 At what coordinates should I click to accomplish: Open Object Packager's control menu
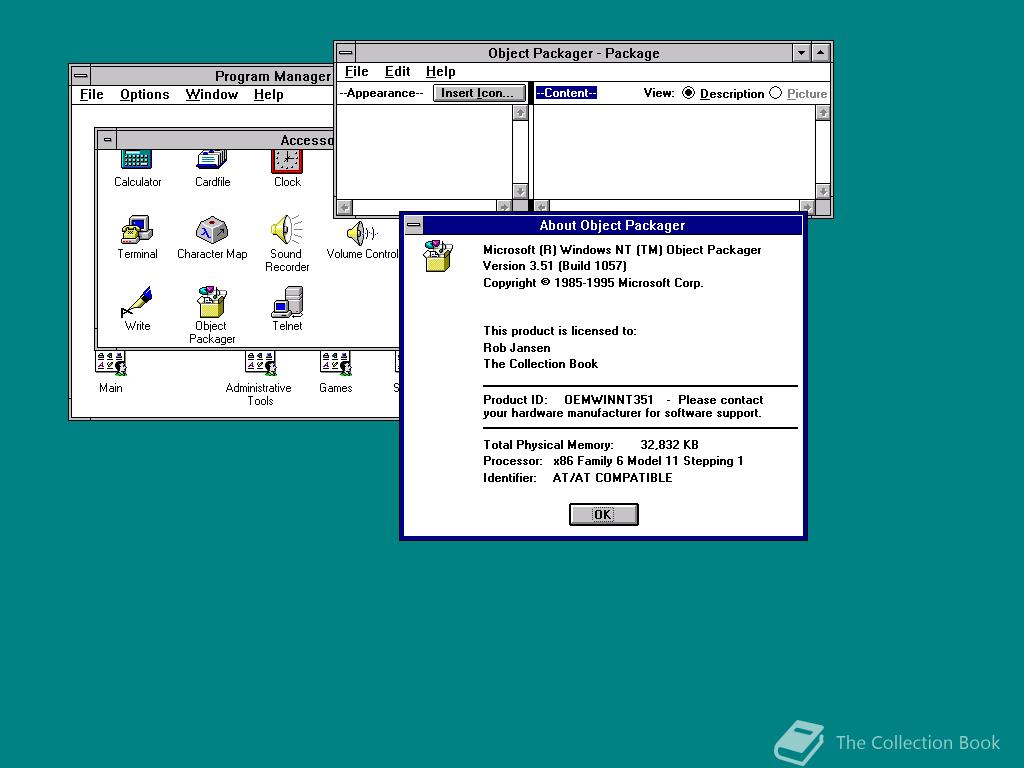pyautogui.click(x=345, y=52)
